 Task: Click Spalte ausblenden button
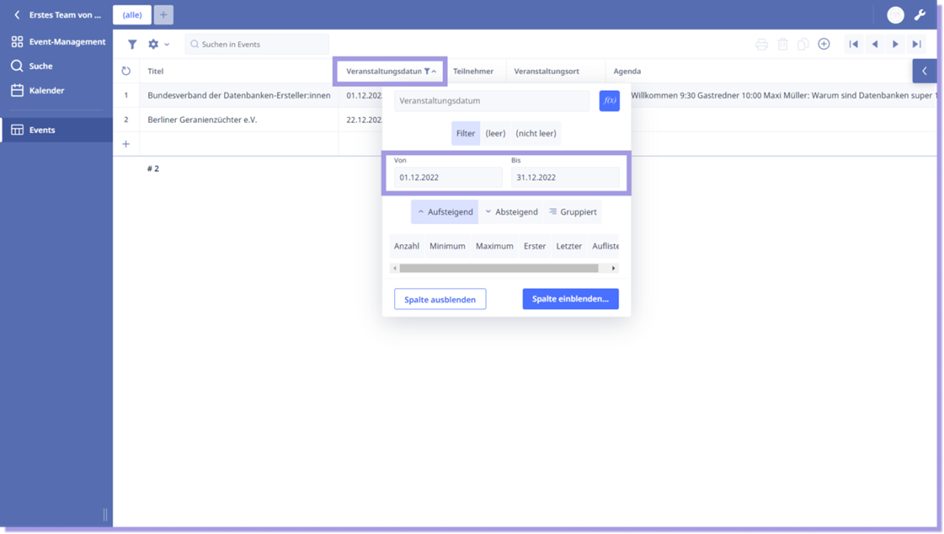440,299
